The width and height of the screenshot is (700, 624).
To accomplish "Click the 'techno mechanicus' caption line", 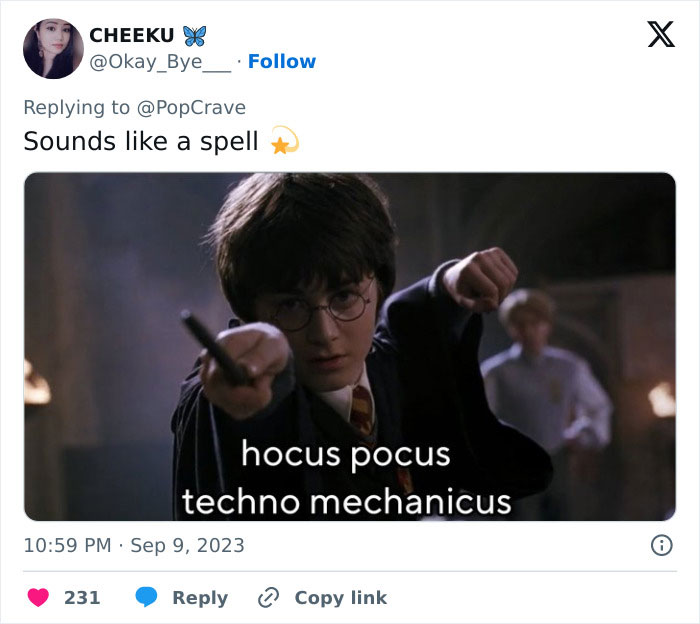I will [346, 502].
